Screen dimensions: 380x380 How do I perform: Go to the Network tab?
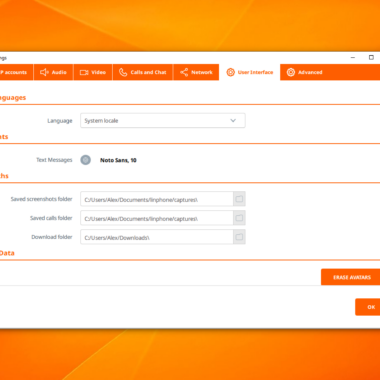click(x=196, y=72)
